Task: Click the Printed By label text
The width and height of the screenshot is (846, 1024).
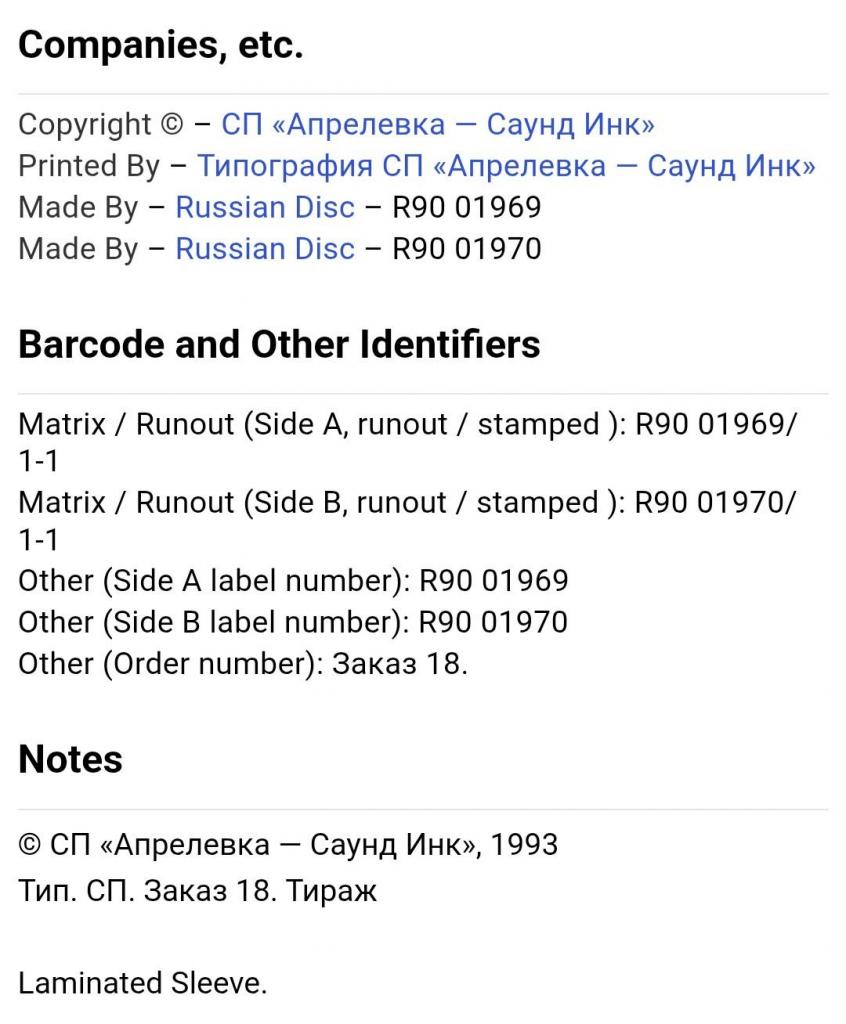Action: [x=88, y=166]
